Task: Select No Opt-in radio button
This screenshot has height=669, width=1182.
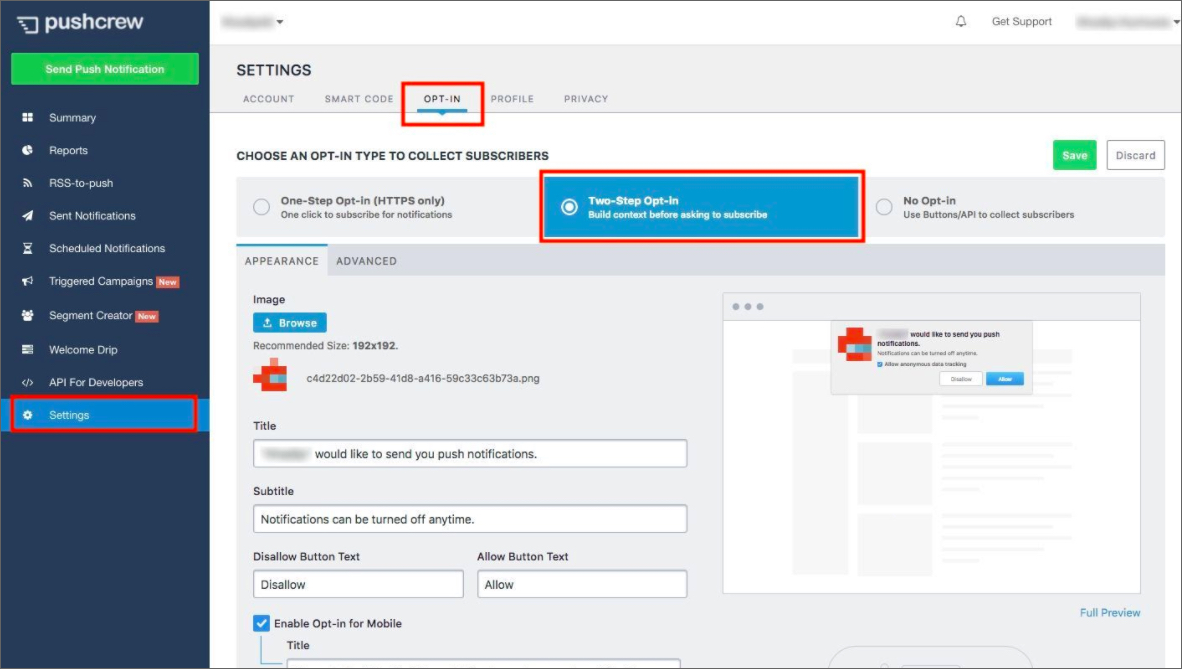Action: click(x=884, y=207)
